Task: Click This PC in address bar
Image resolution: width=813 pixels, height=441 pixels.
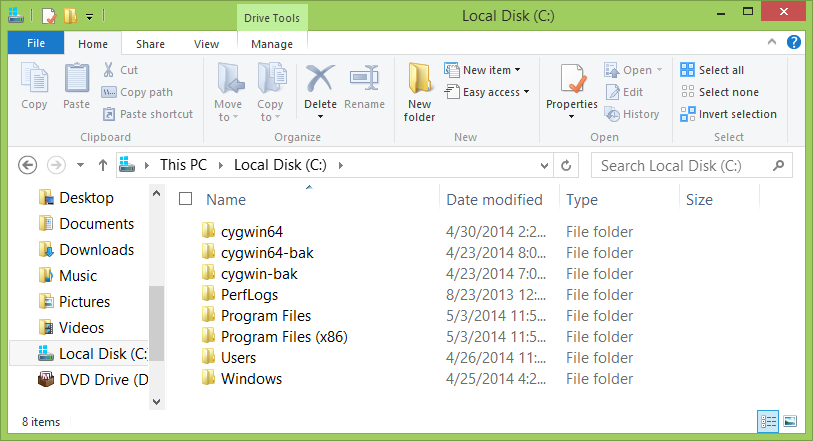Action: click(x=184, y=165)
